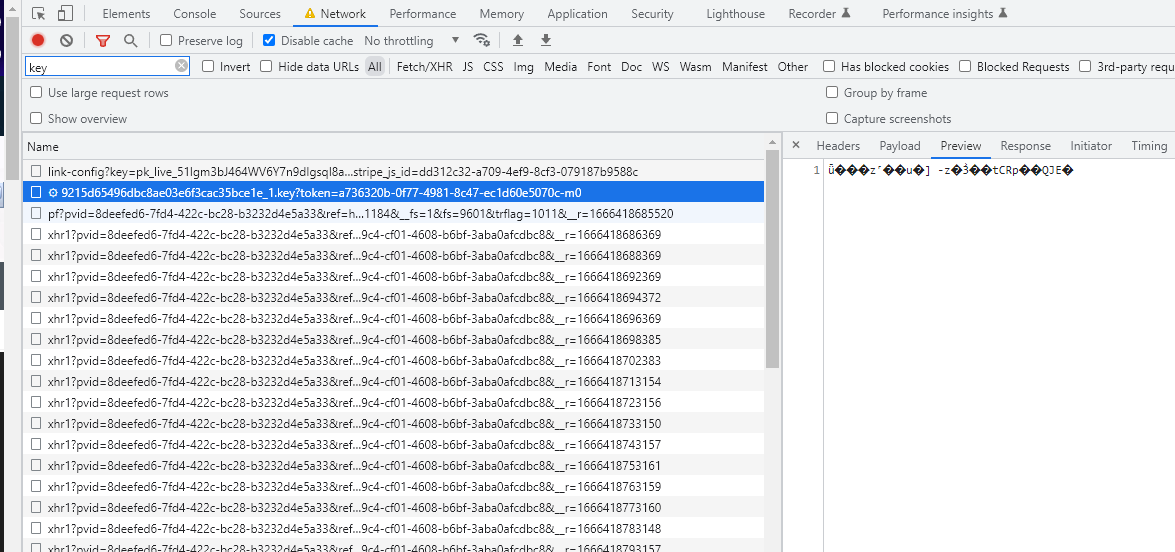Import HAR file with upload arrow
Image resolution: width=1175 pixels, height=552 pixels.
pos(517,41)
